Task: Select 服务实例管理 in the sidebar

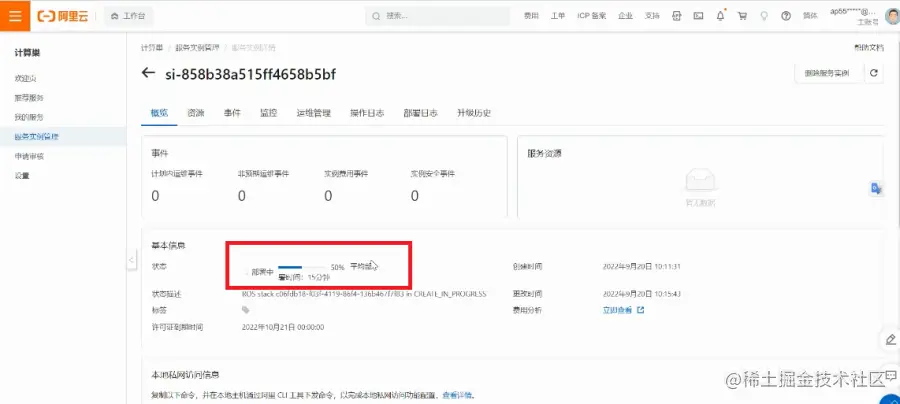Action: click(37, 137)
